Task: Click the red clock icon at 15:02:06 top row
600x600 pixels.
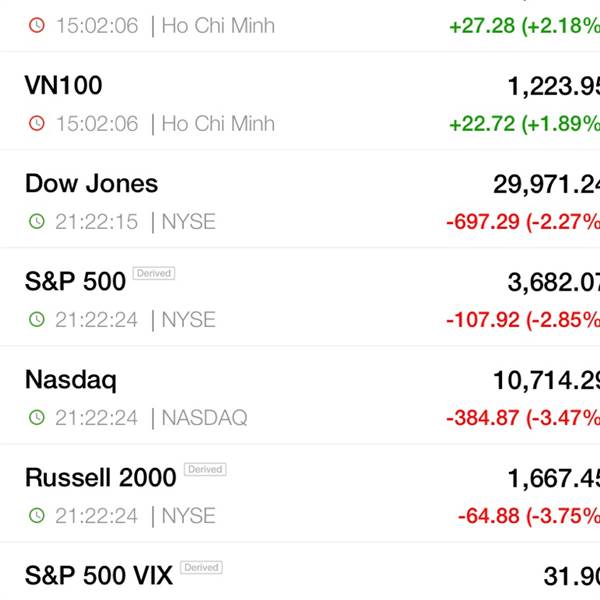Action: click(x=37, y=26)
